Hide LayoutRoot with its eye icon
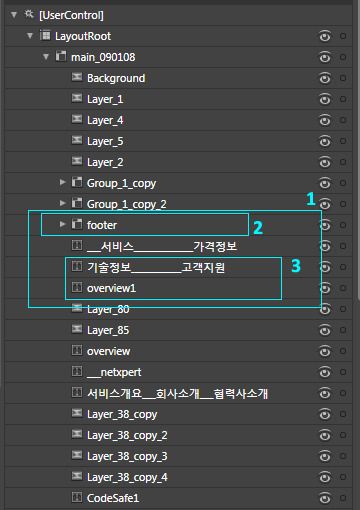 point(325,36)
